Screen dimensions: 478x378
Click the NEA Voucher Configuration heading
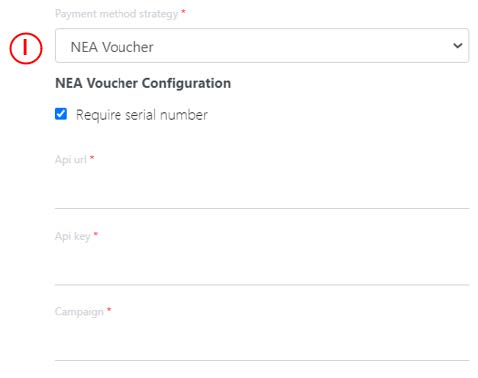pyautogui.click(x=143, y=83)
